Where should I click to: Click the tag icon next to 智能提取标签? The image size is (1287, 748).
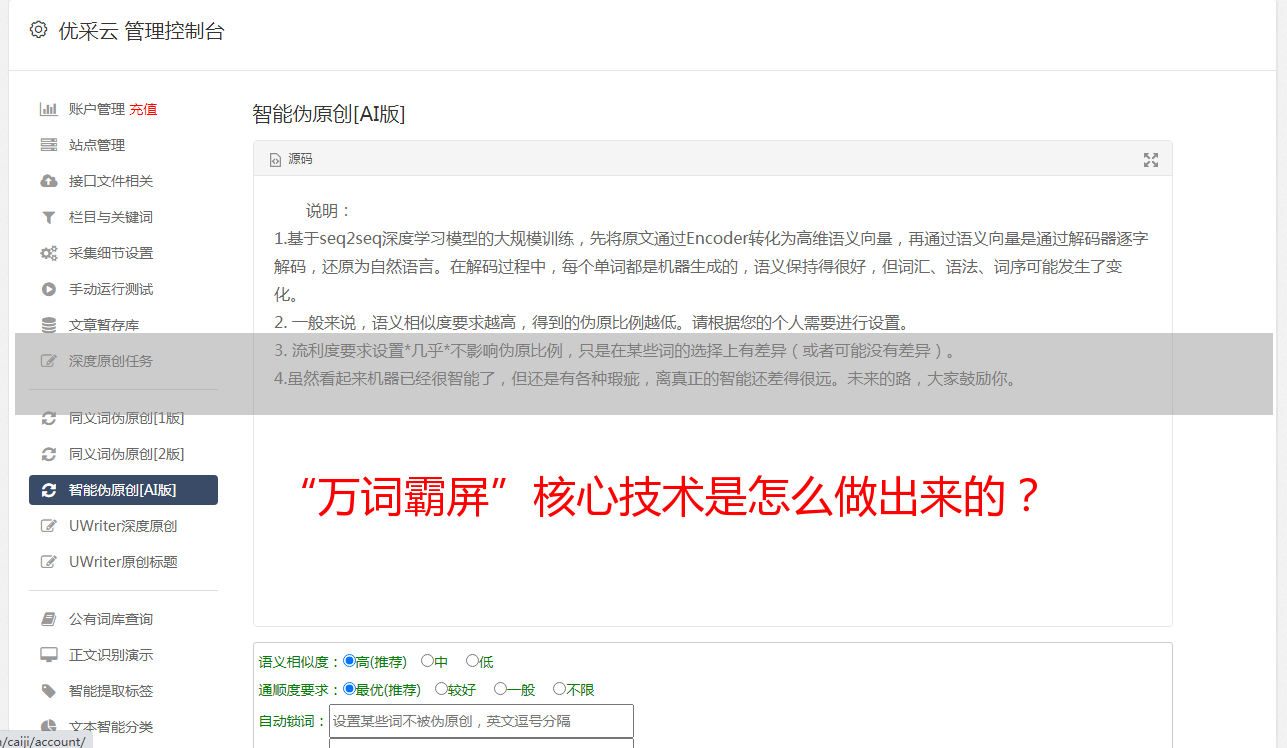(x=48, y=691)
